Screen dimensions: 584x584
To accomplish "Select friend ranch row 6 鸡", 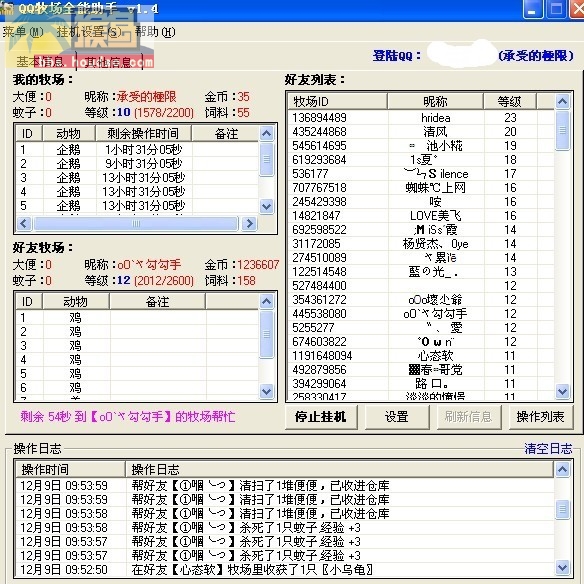I will point(137,388).
